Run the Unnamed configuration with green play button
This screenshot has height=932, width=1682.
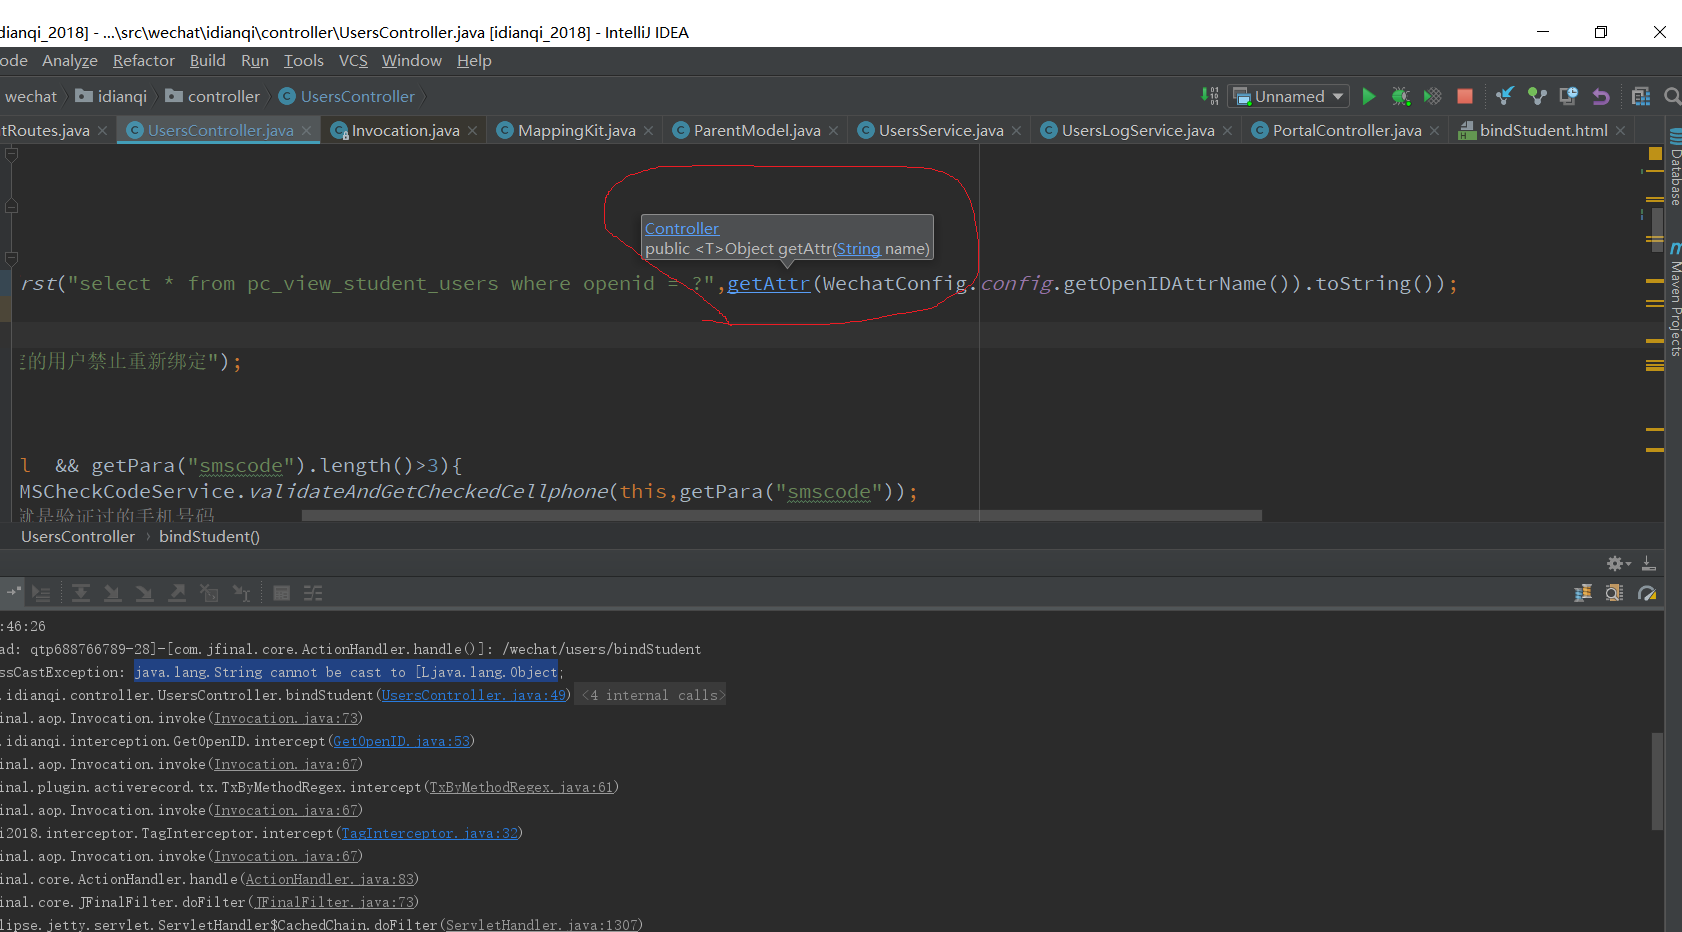(x=1369, y=96)
